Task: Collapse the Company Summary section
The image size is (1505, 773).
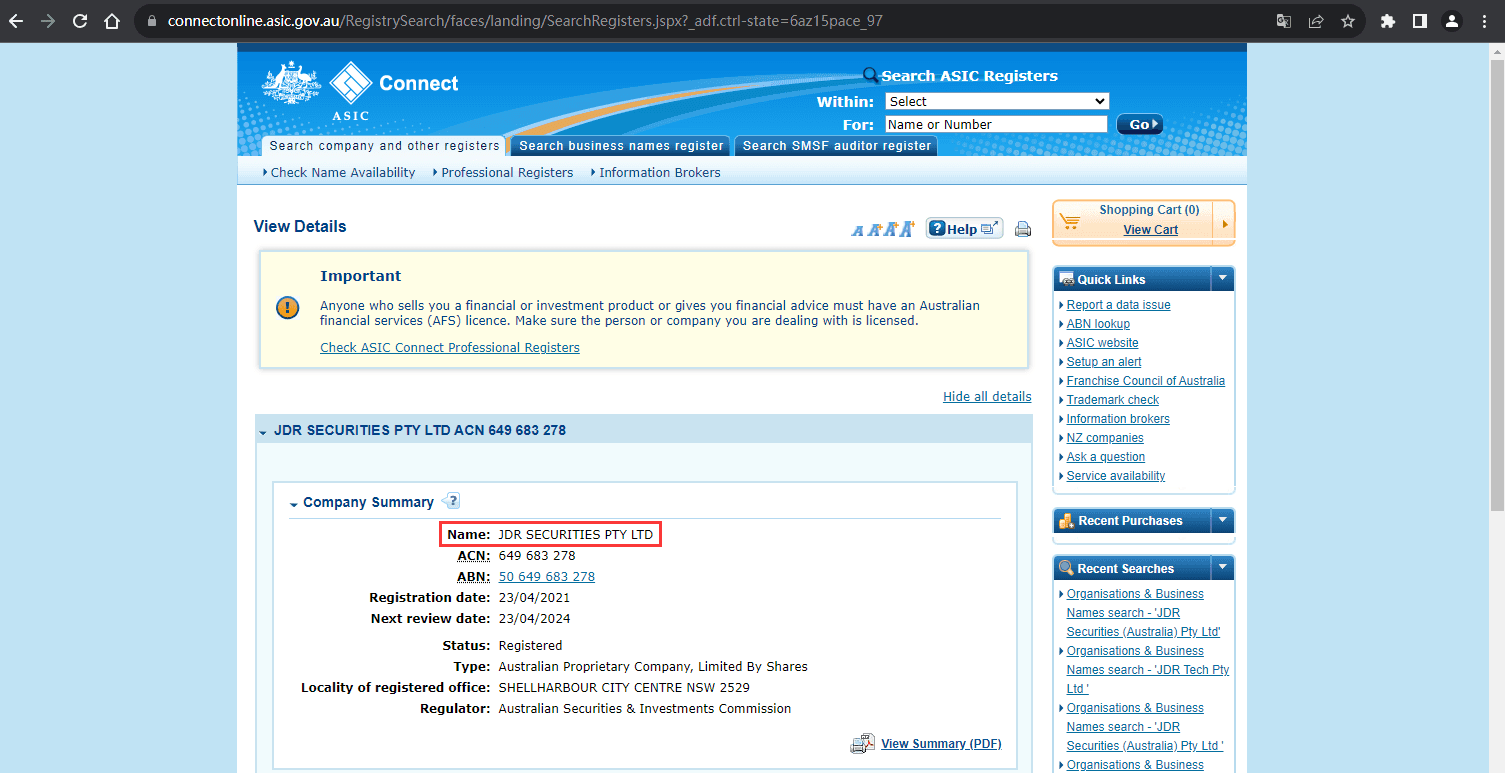Action: (x=294, y=504)
